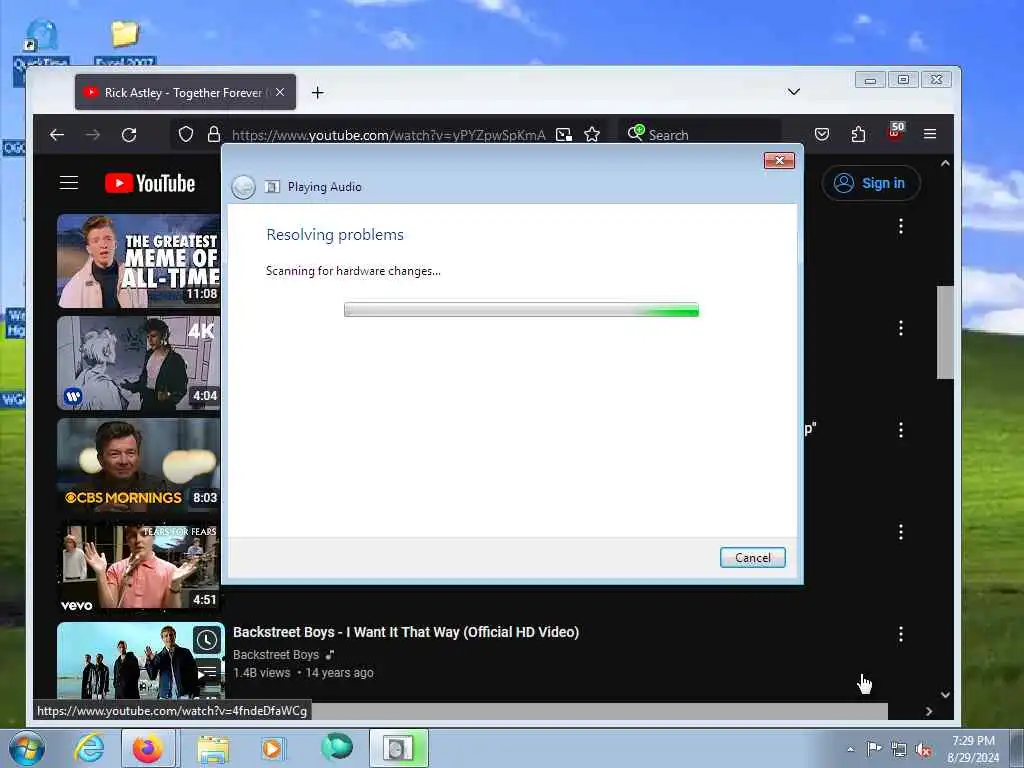Image resolution: width=1024 pixels, height=768 pixels.
Task: Click the troubleshooter back arrow button
Action: coord(243,187)
